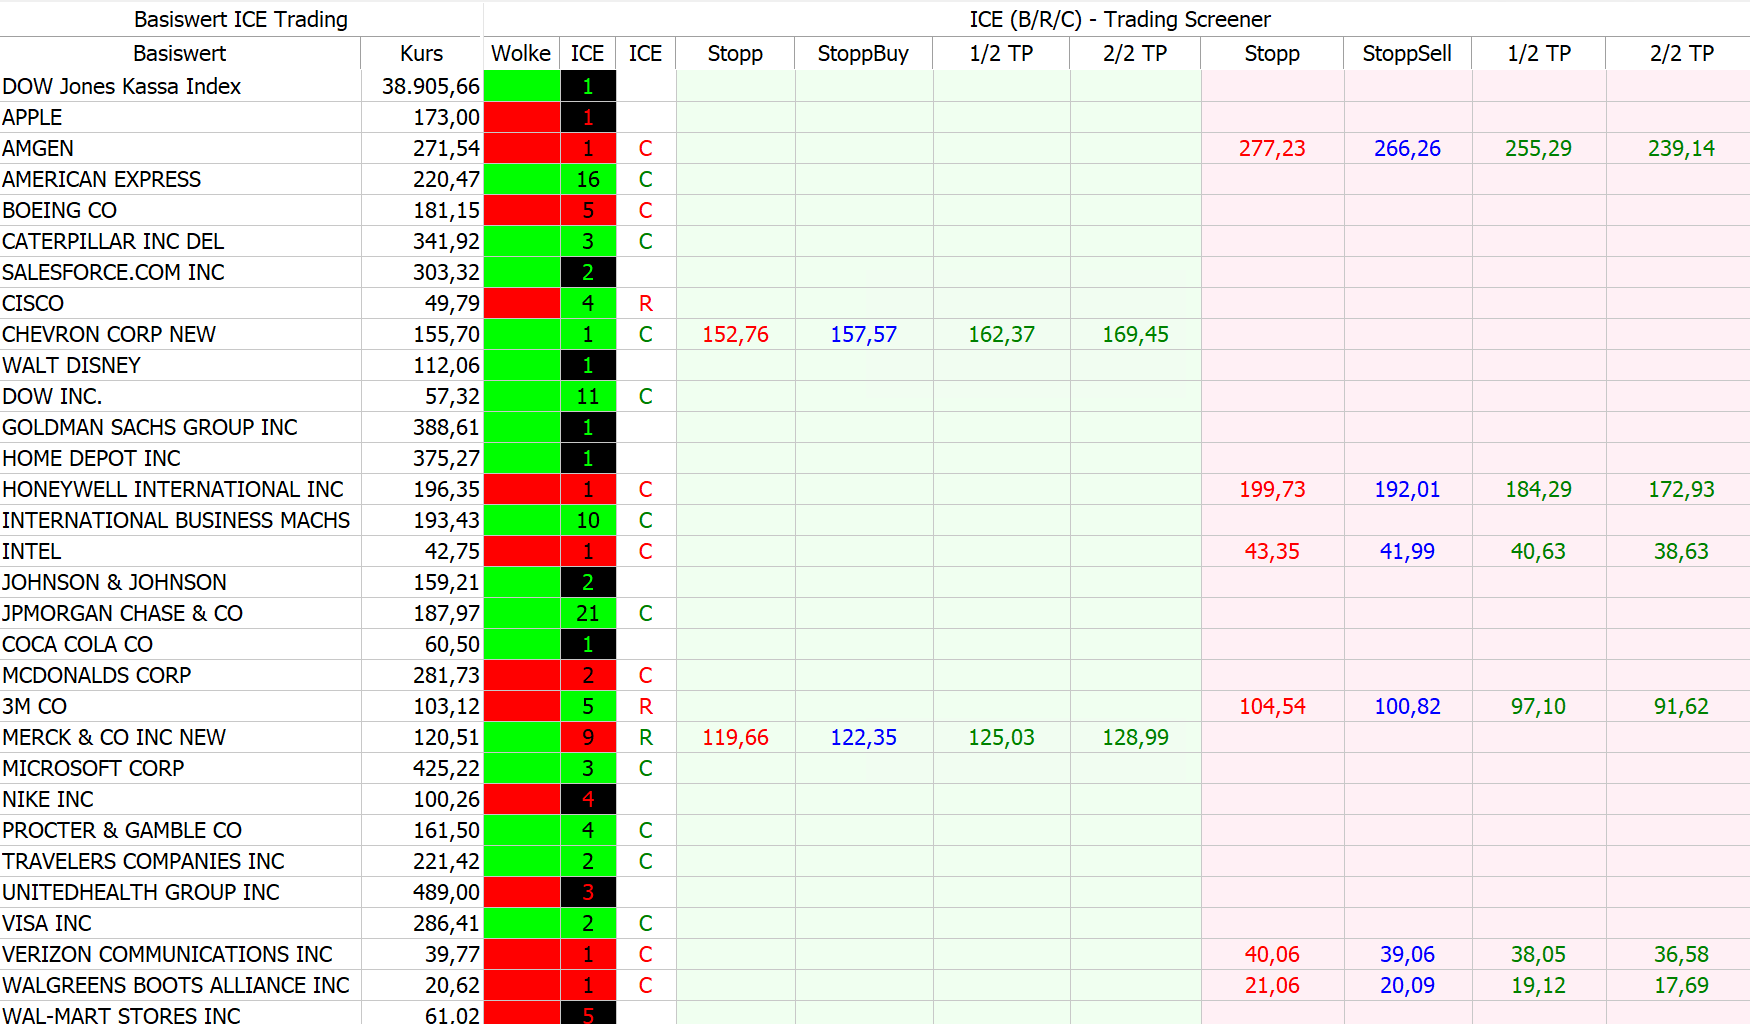Select COCA COLA CO price 60,50
This screenshot has width=1750, height=1024.
(x=452, y=644)
